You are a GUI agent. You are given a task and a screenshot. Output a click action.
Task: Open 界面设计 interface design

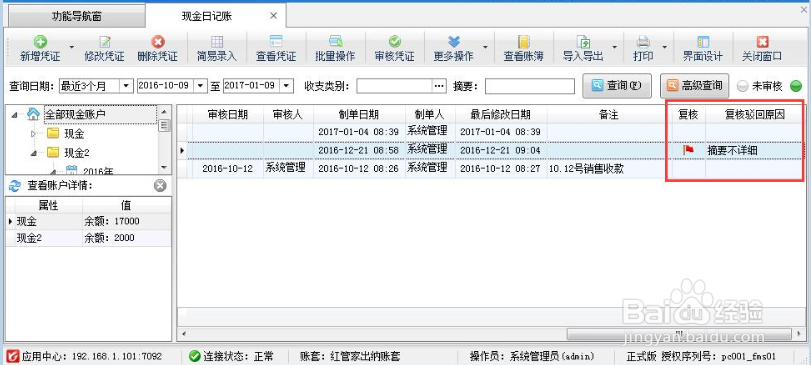(x=702, y=48)
